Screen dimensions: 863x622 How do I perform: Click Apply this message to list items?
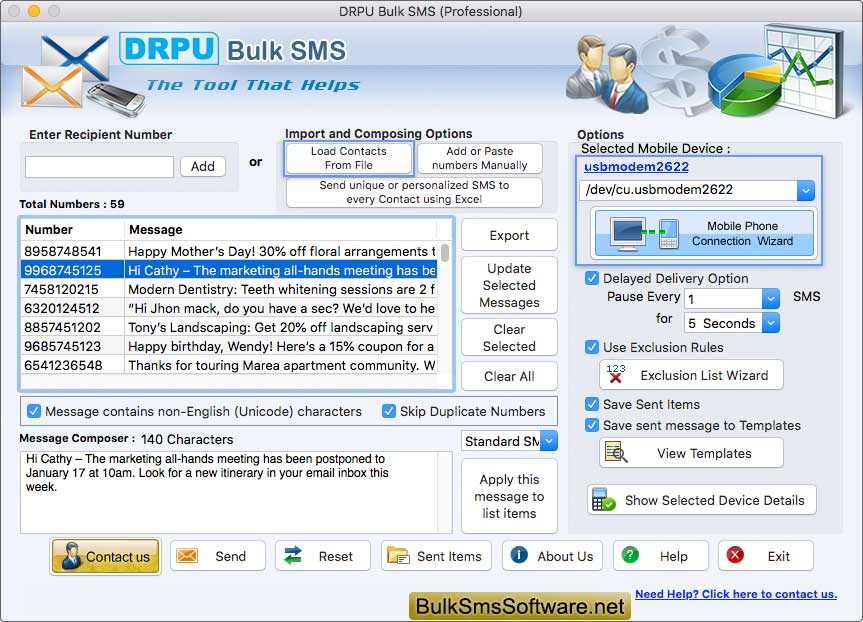(x=509, y=496)
